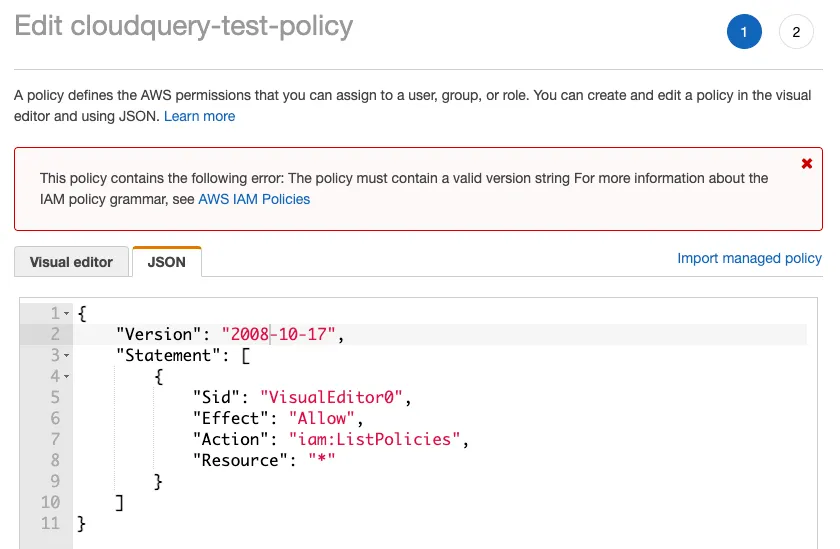This screenshot has width=840, height=549.
Task: Click the "Sid" key on line 5
Action: 216,397
